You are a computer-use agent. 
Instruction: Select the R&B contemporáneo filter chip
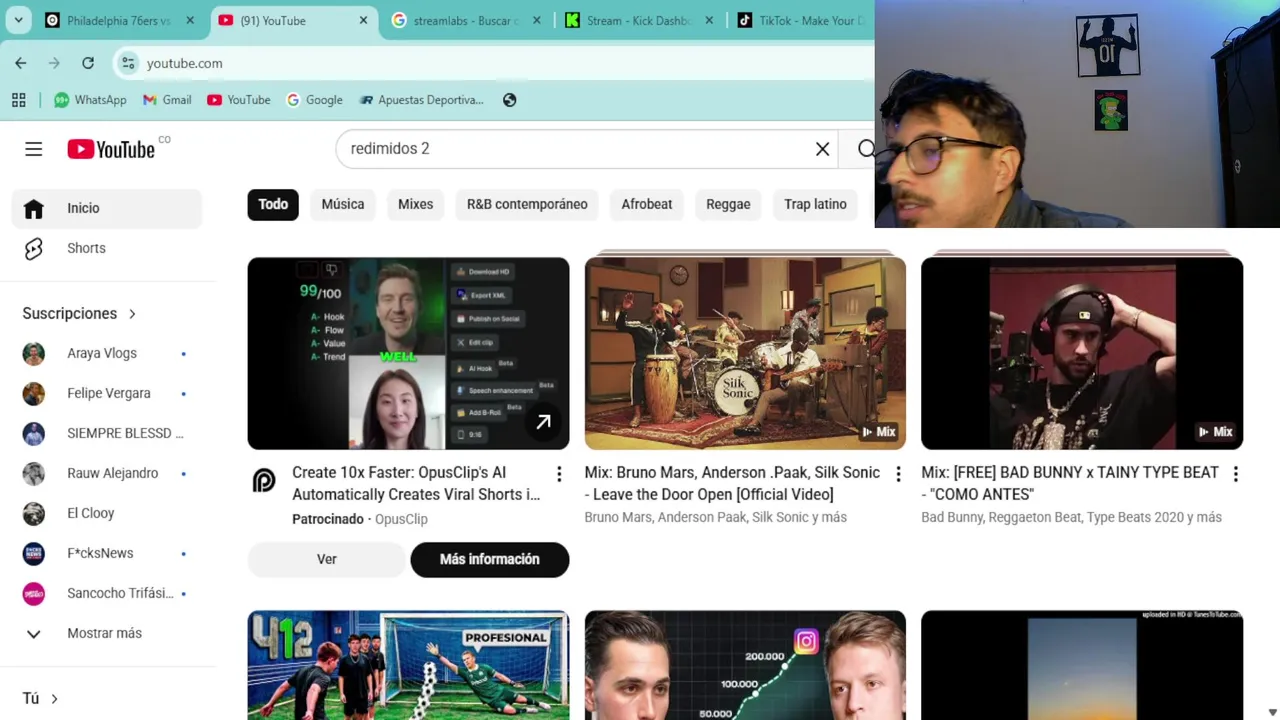point(527,204)
